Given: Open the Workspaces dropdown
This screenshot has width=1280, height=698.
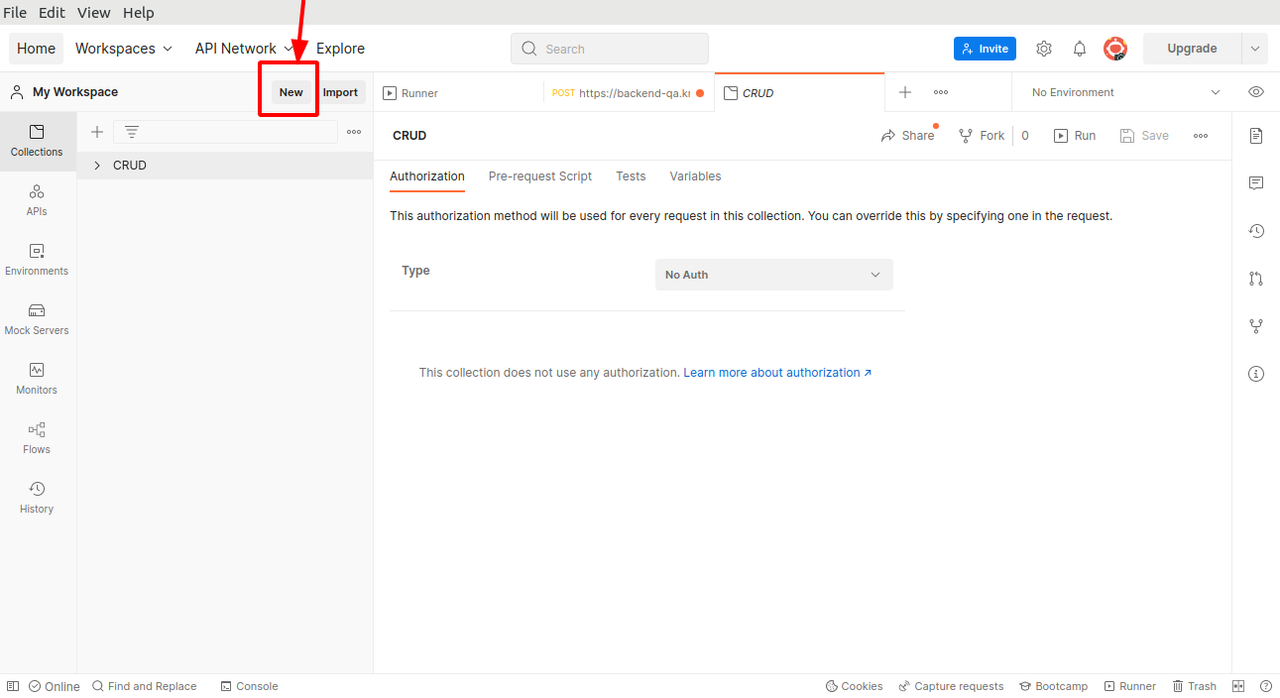Looking at the screenshot, I should point(124,48).
